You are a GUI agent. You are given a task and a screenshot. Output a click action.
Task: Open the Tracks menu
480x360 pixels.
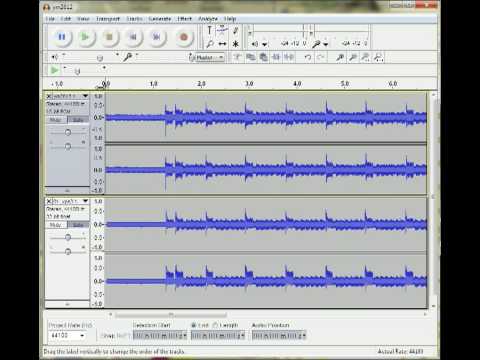click(x=134, y=19)
